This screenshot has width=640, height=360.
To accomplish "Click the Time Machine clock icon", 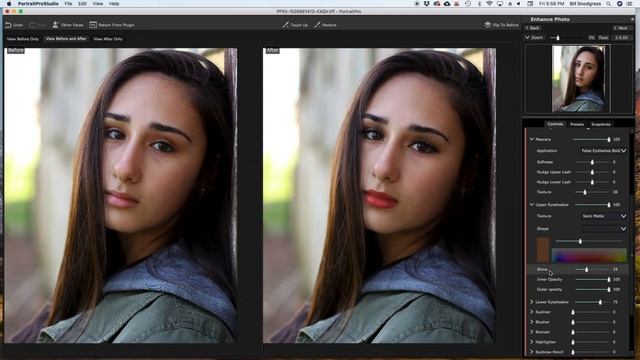I will [468, 4].
